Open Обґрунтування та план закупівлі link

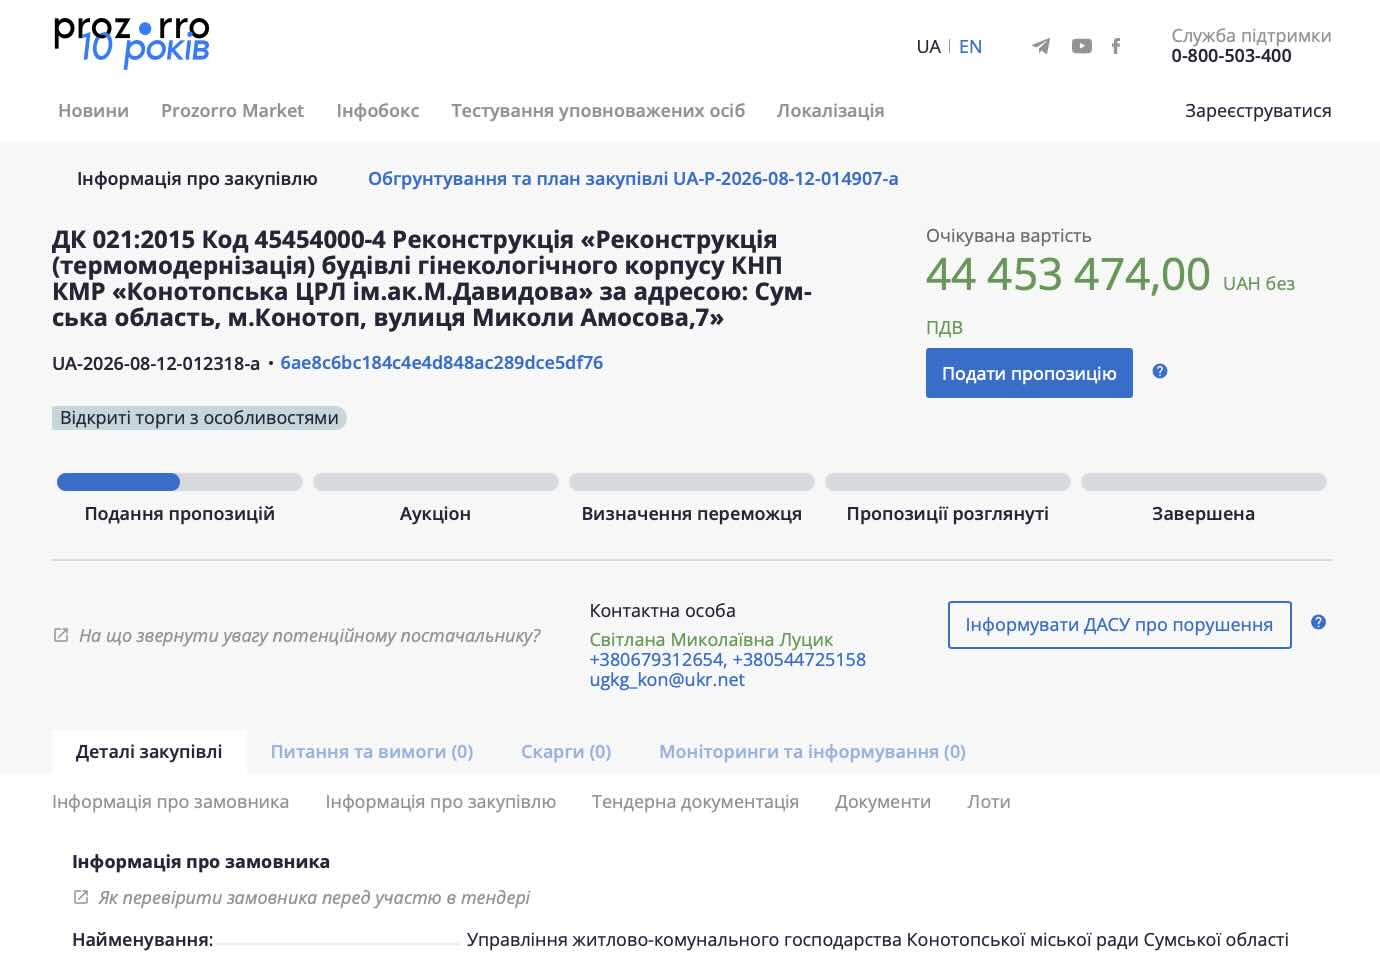tap(633, 179)
